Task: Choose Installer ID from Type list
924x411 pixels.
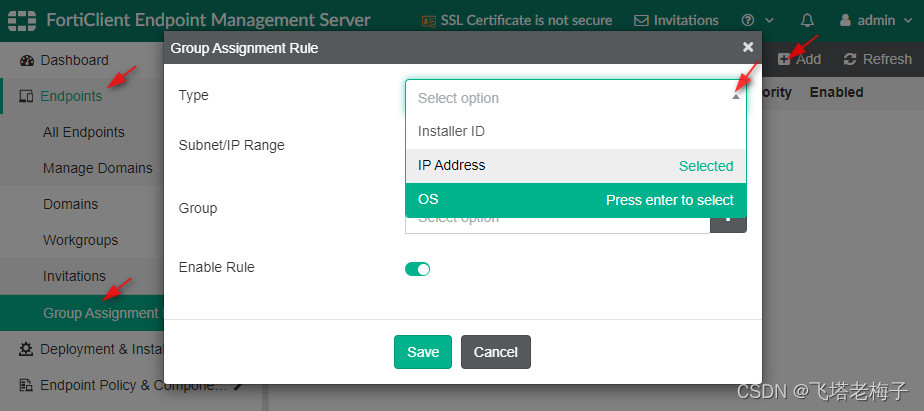Action: 576,131
